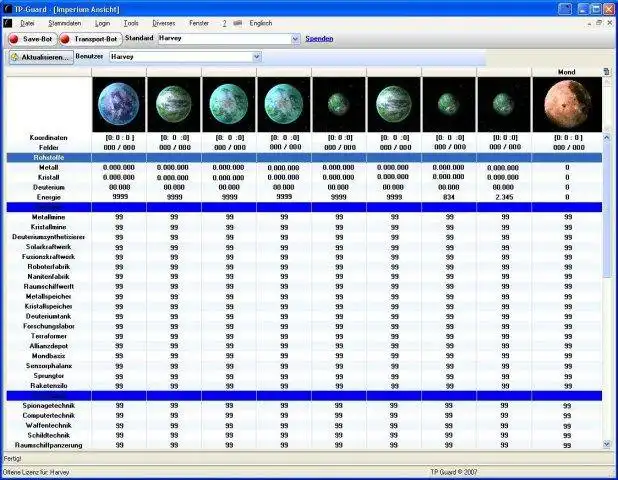Viewport: 618px width, 480px height.
Task: Expand the Benutzer dropdown arrow
Action: coord(257,57)
